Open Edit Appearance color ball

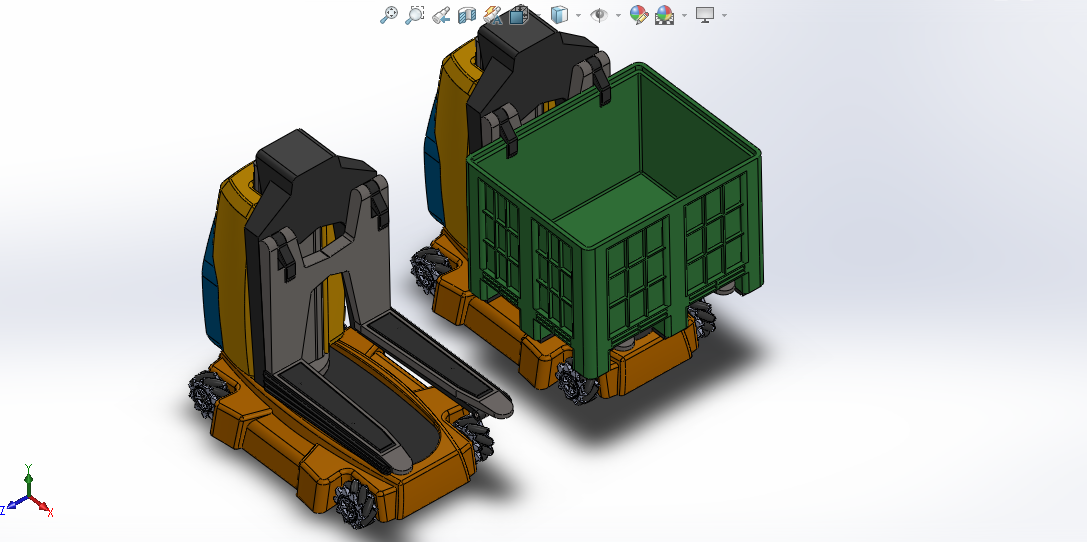(x=638, y=15)
